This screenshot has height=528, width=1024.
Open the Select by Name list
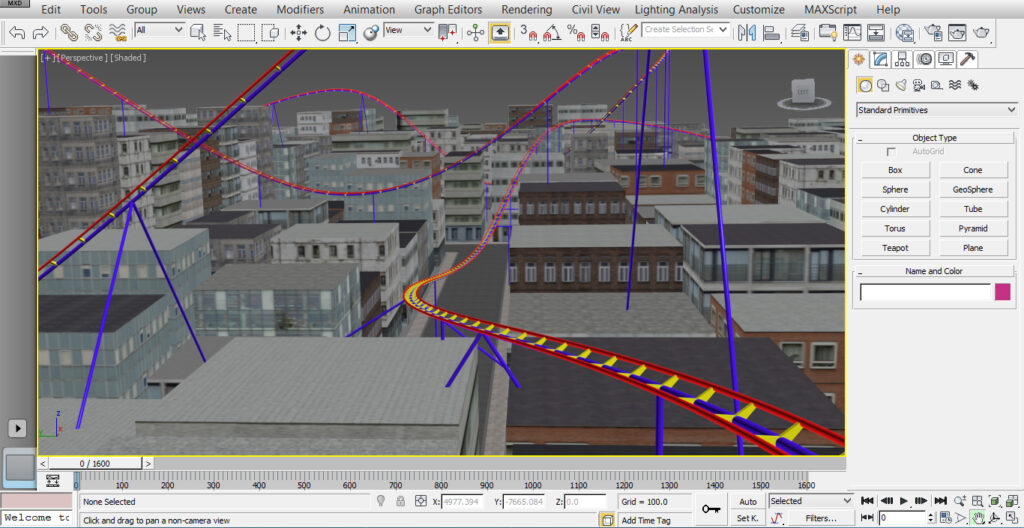222,32
